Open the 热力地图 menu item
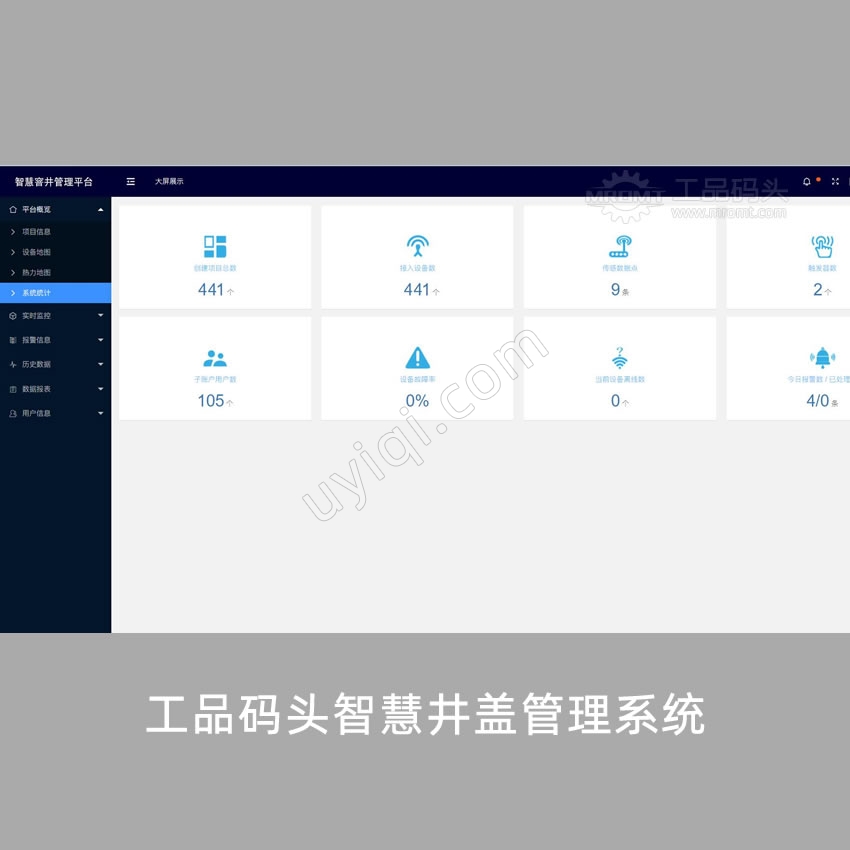 point(55,273)
